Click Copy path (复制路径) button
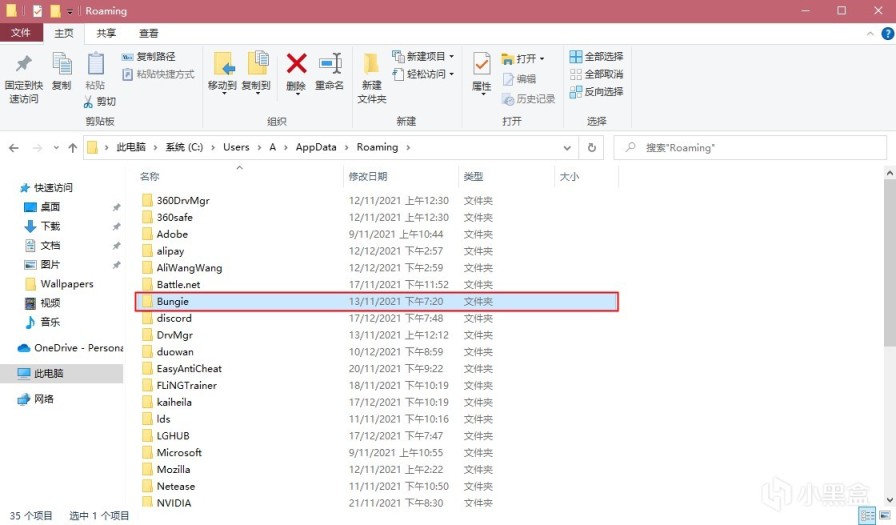Viewport: 896px width, 525px height. coord(149,57)
